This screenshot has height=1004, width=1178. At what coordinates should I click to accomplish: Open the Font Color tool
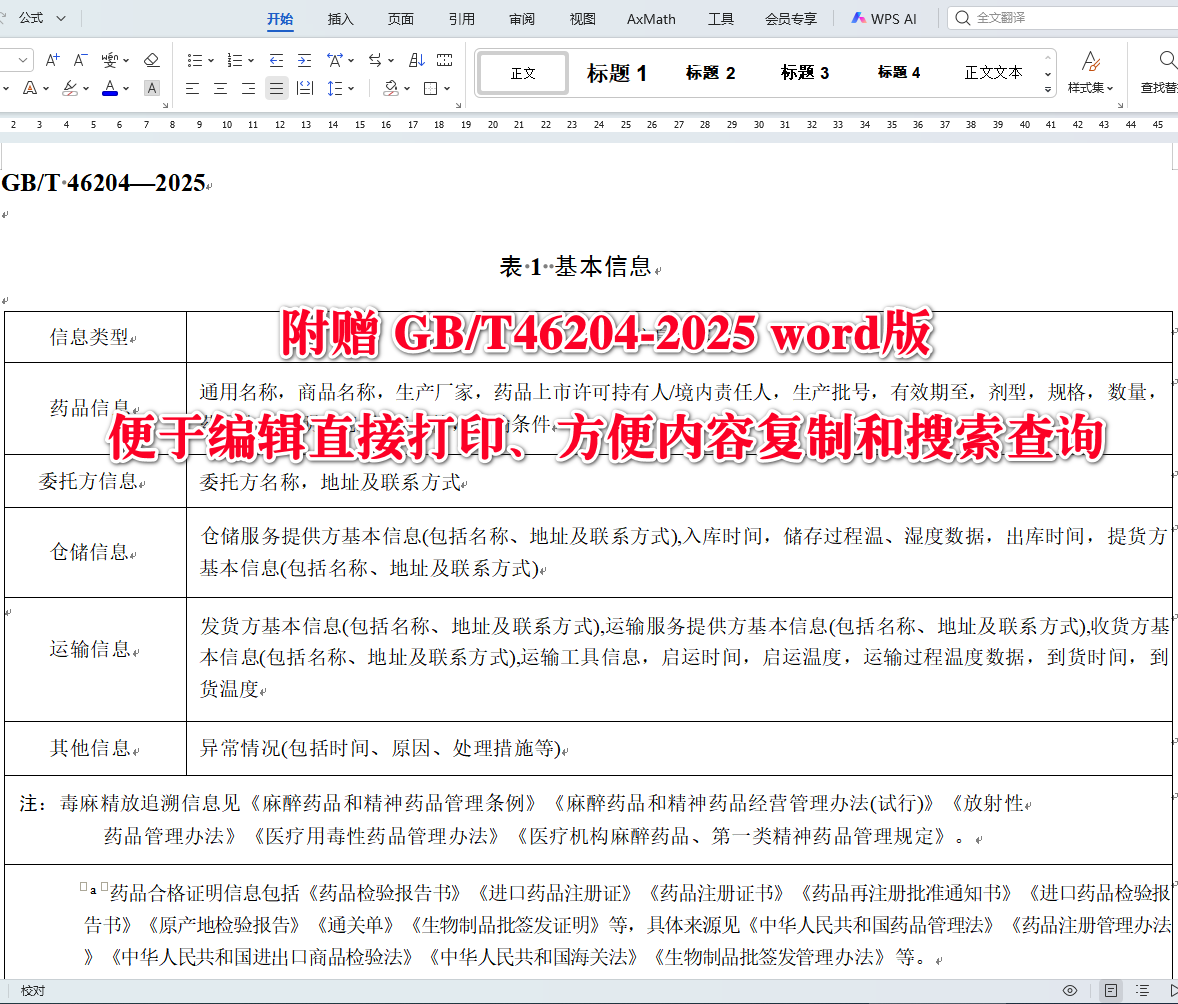(110, 87)
